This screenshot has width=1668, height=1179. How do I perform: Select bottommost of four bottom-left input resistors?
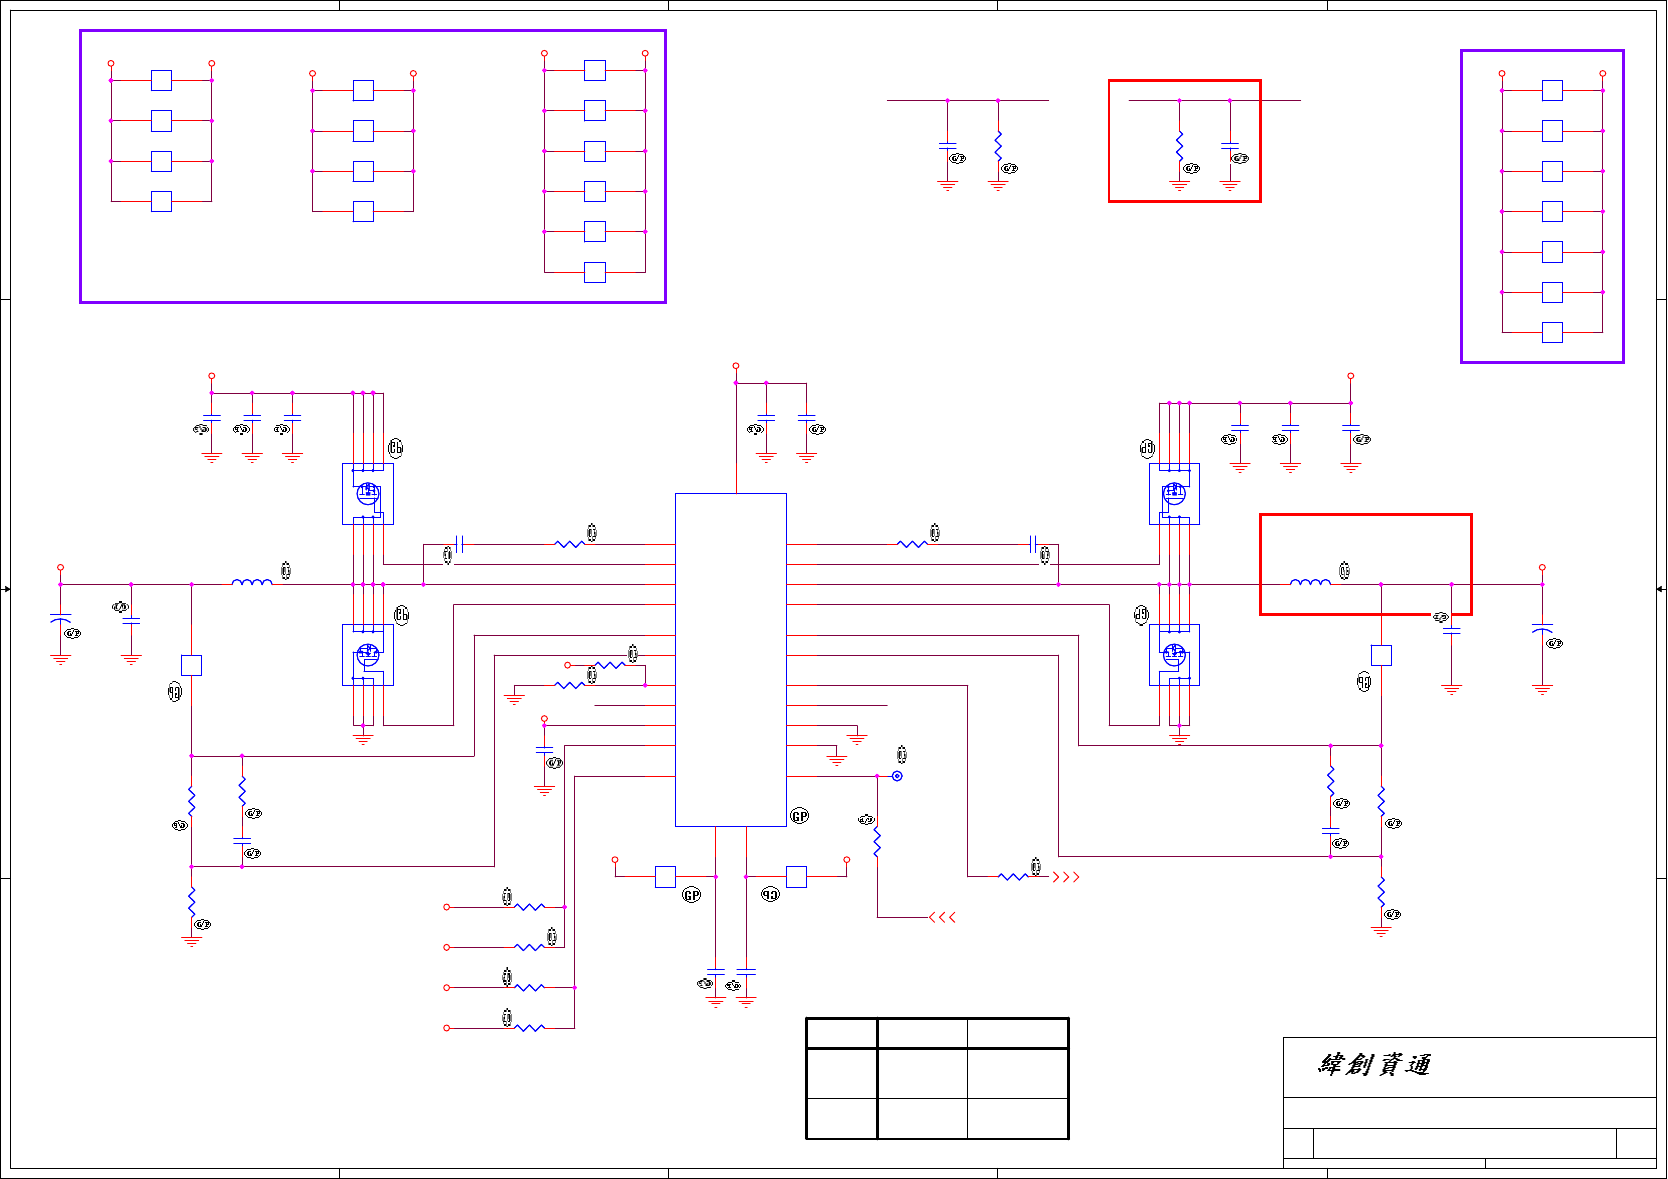pos(530,1028)
